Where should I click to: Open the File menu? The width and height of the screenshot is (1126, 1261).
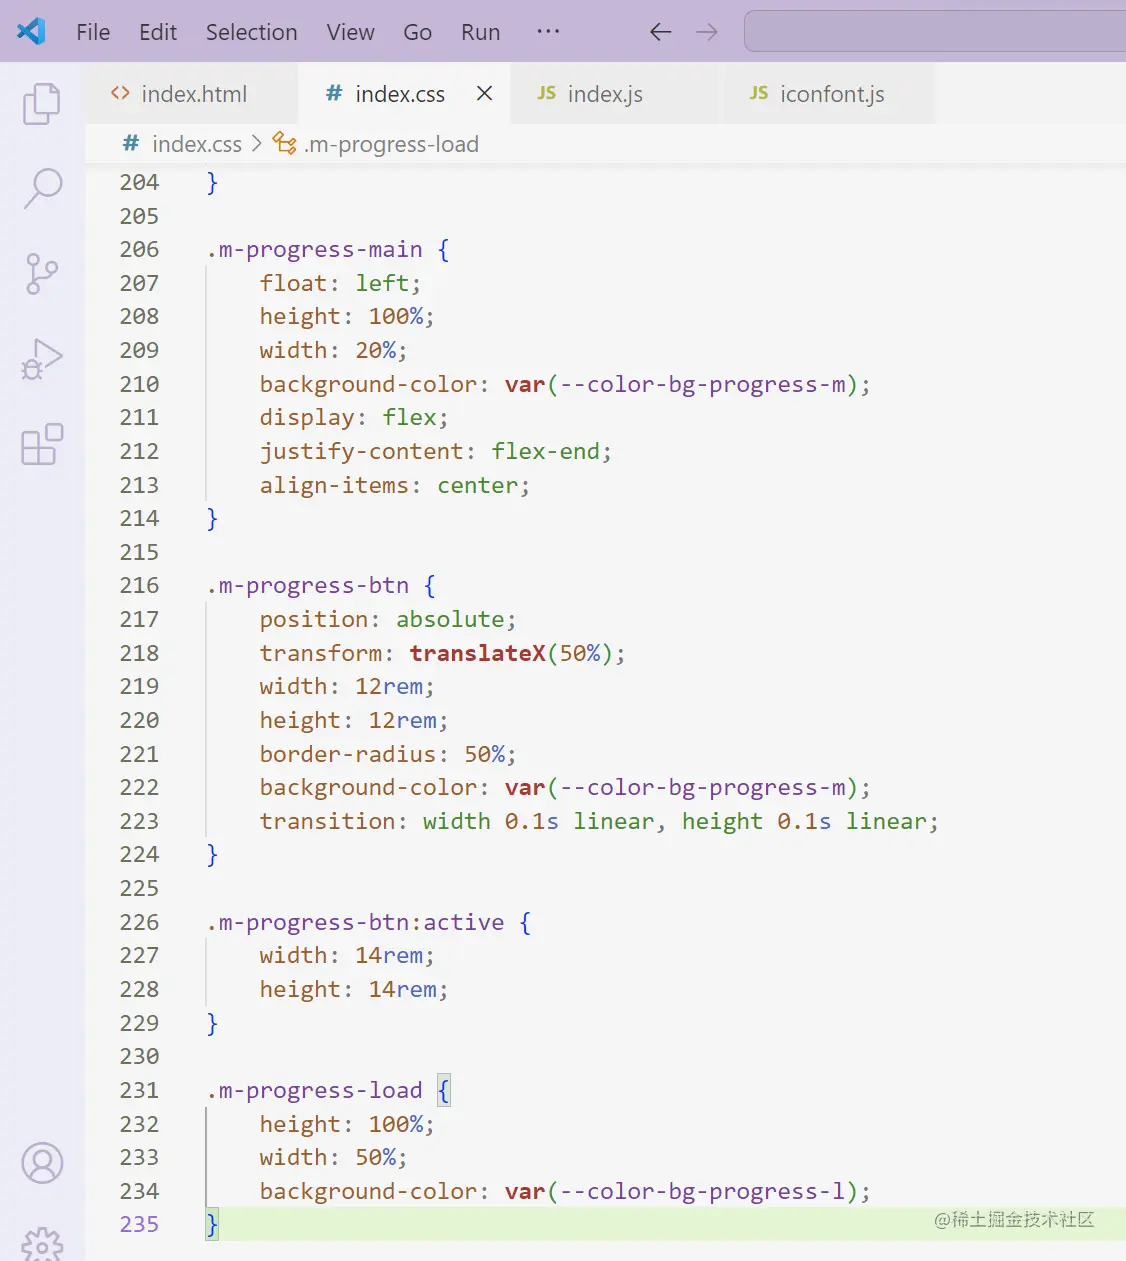93,32
